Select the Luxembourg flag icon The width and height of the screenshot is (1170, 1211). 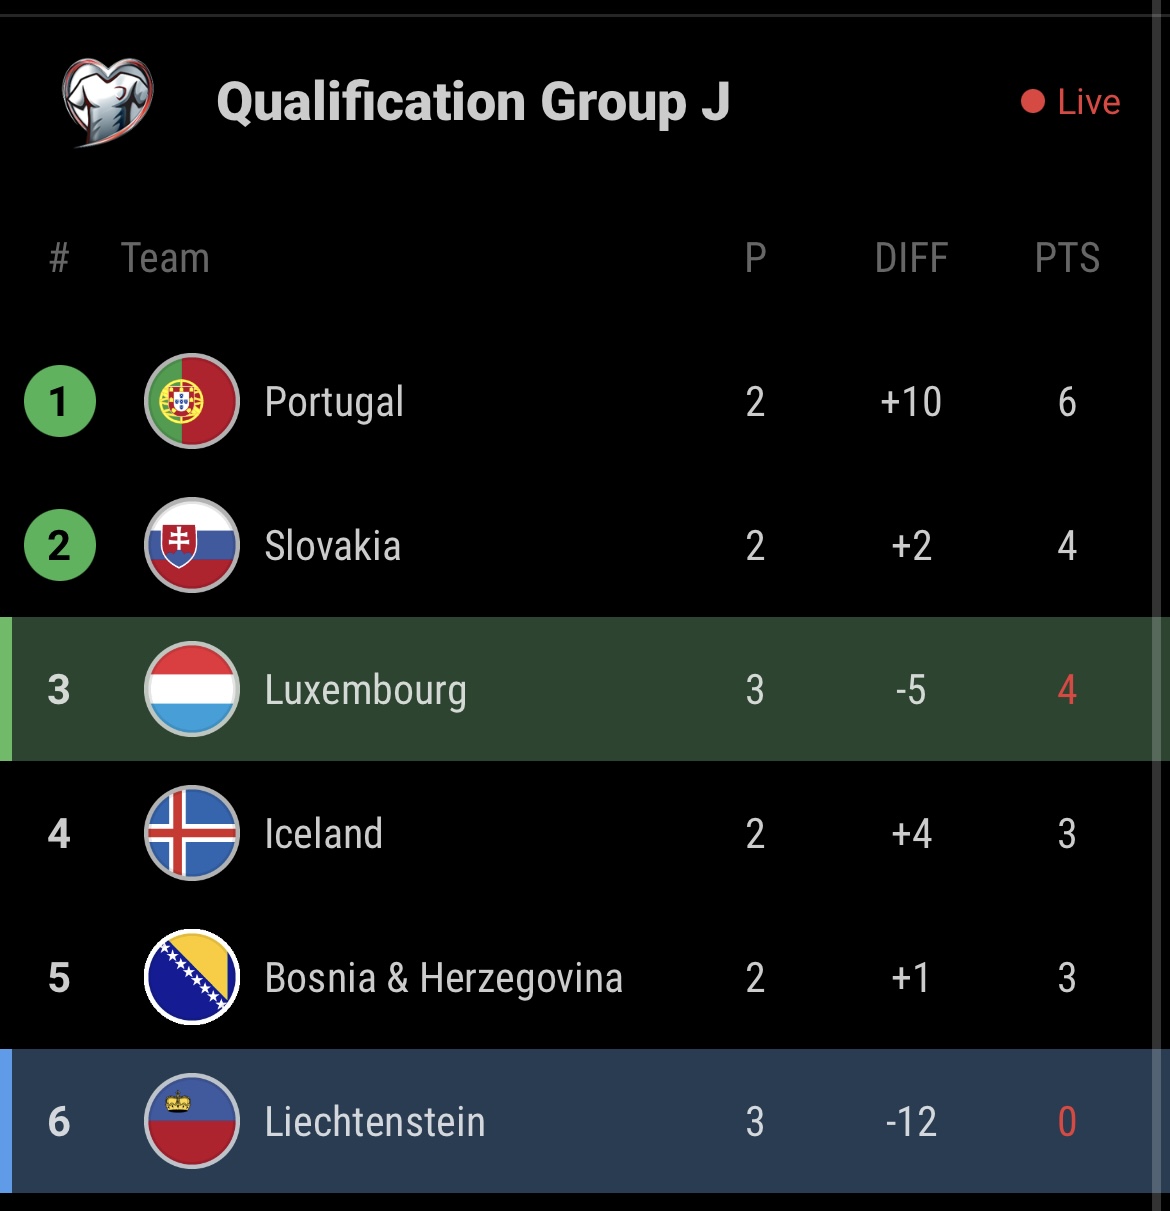click(x=192, y=689)
